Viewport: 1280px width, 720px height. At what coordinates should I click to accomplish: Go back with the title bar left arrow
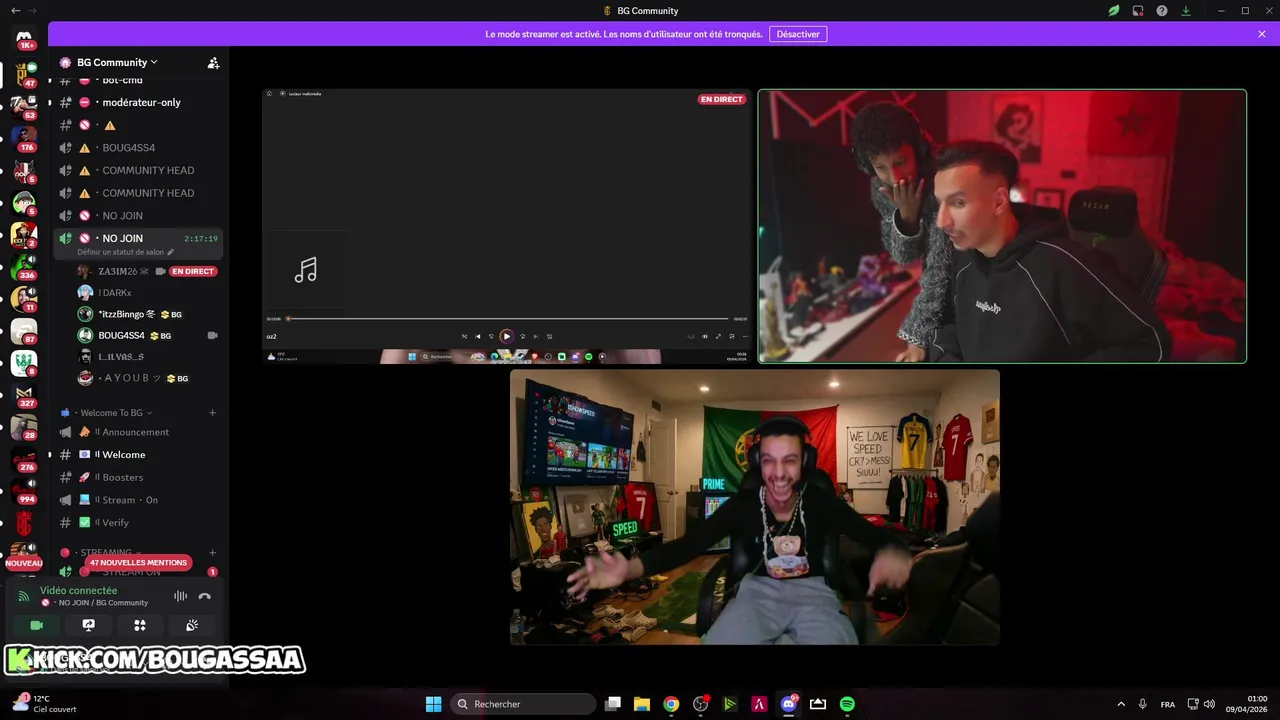15,11
